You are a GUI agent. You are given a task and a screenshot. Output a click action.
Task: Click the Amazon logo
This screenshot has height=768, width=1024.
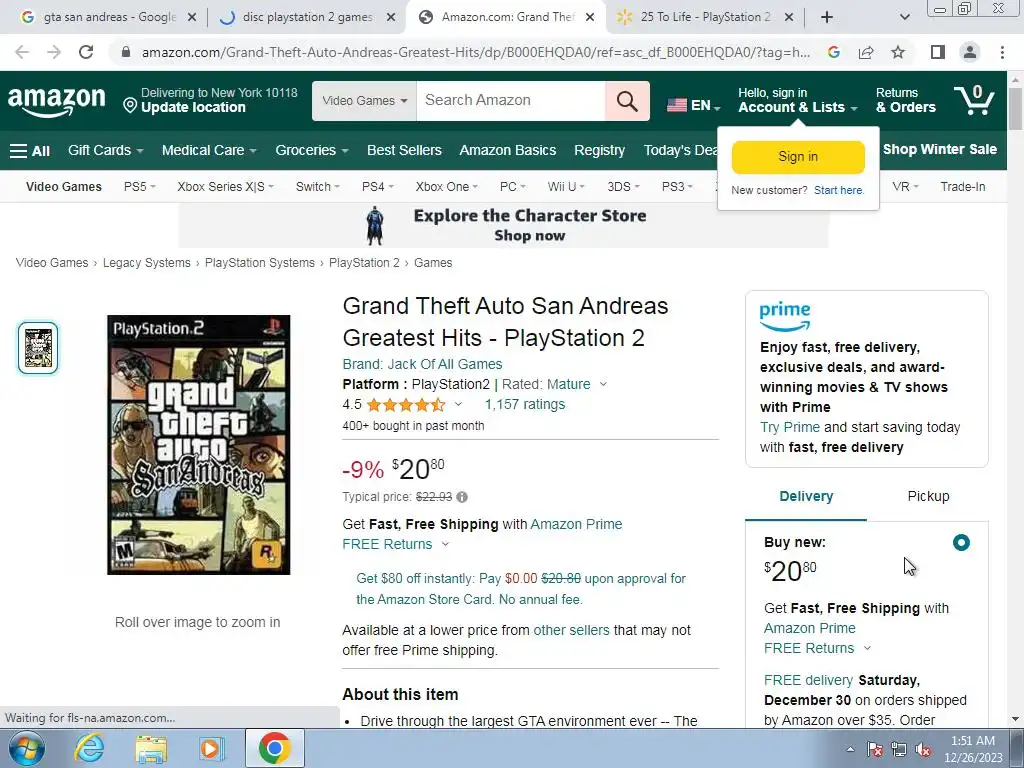(x=56, y=101)
